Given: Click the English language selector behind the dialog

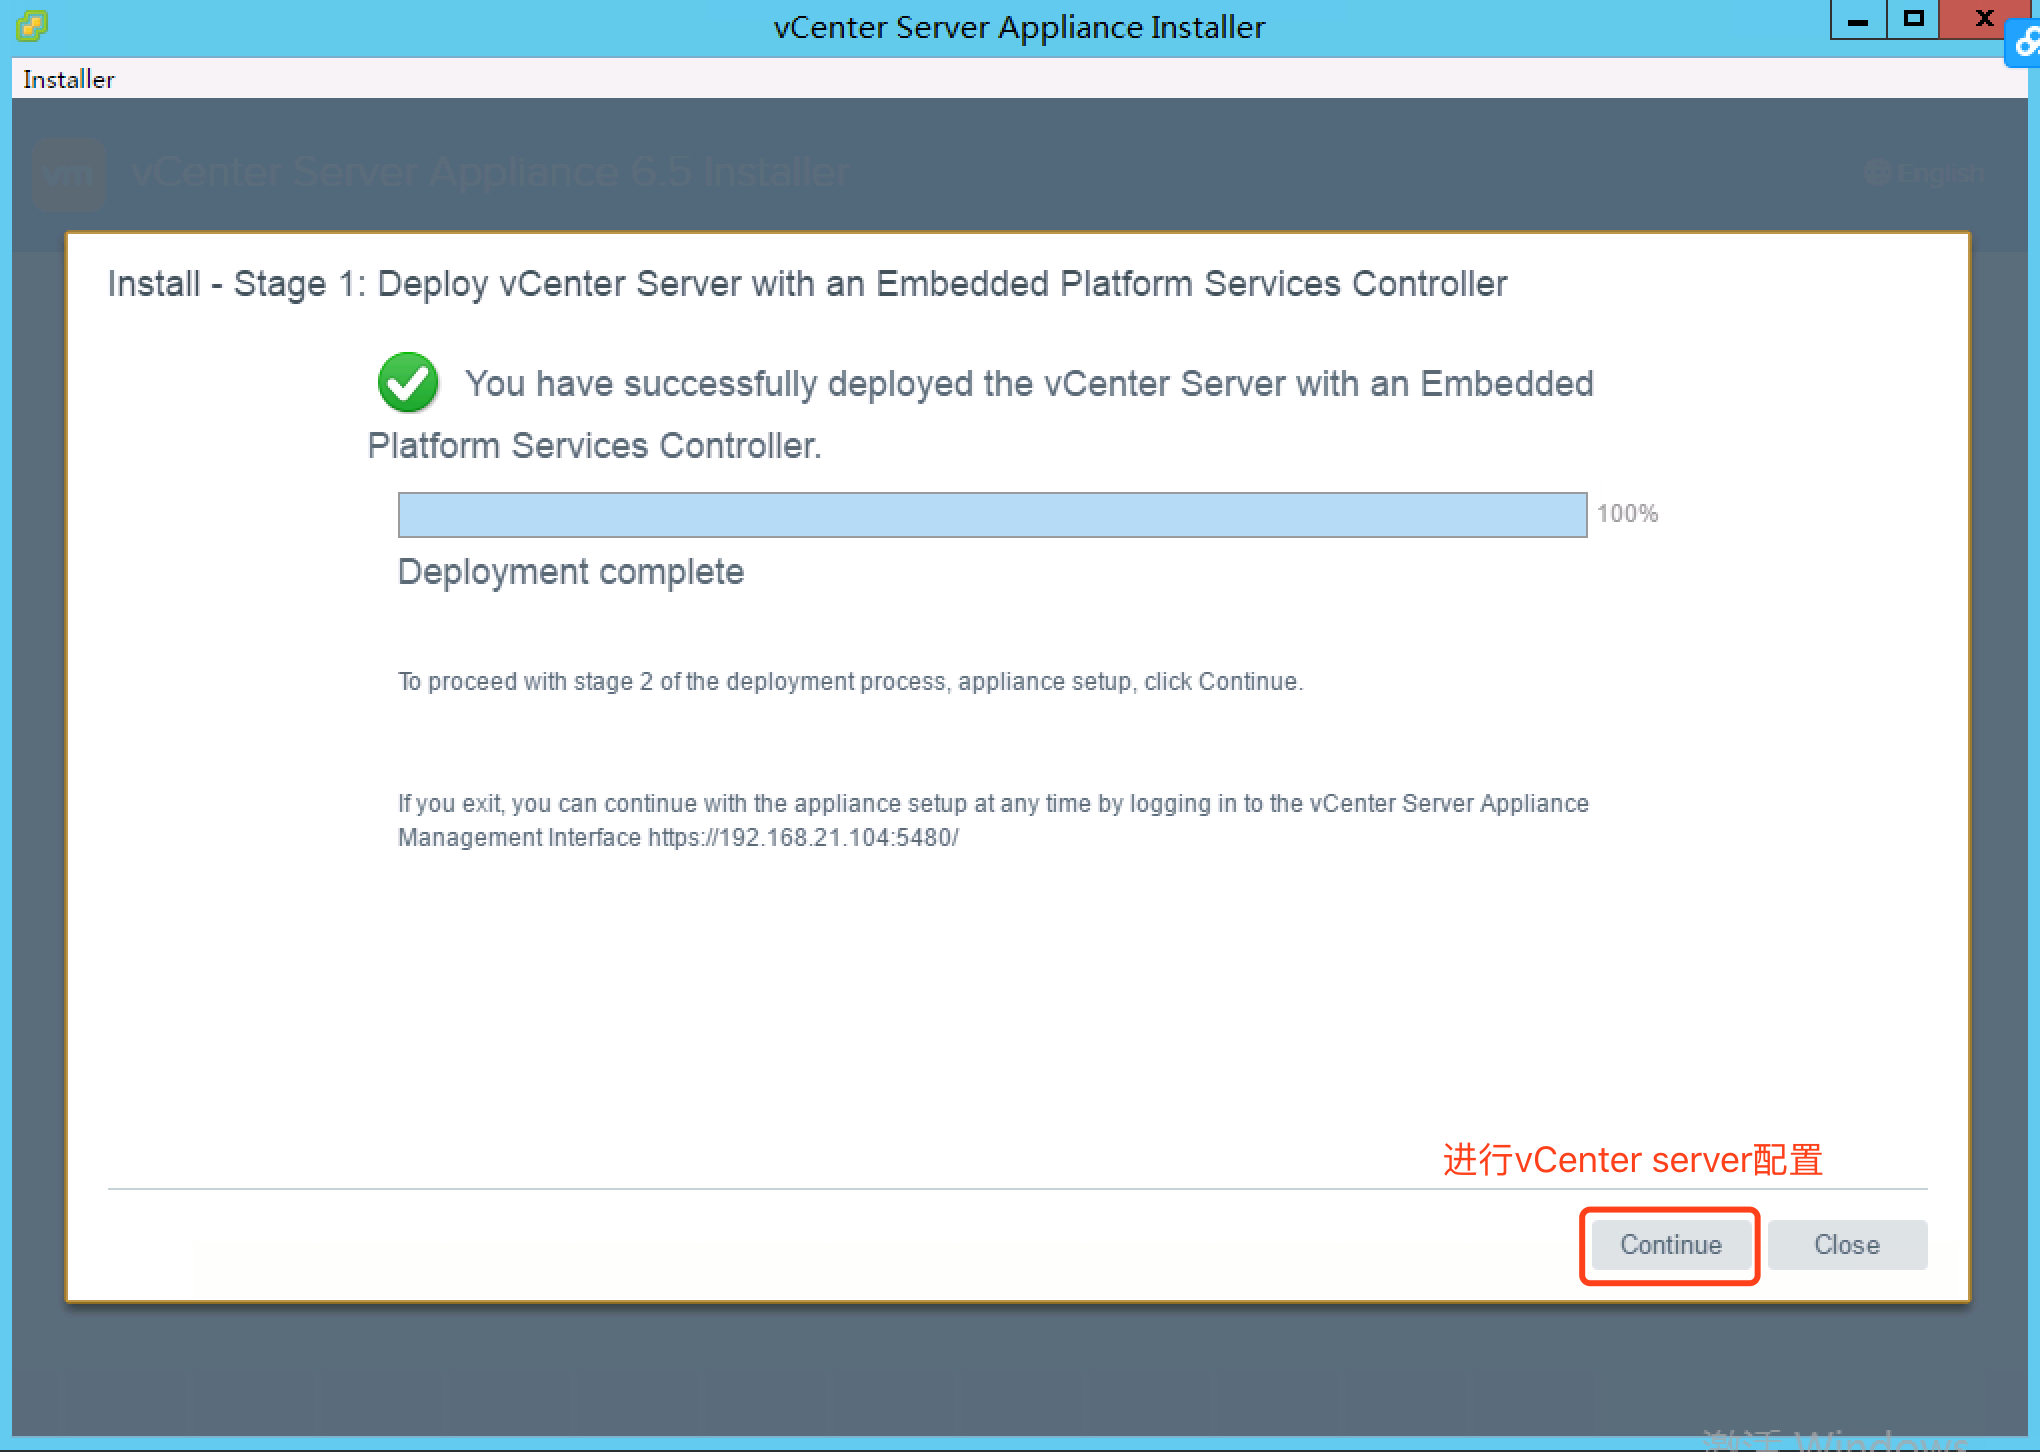Looking at the screenshot, I should [1924, 173].
